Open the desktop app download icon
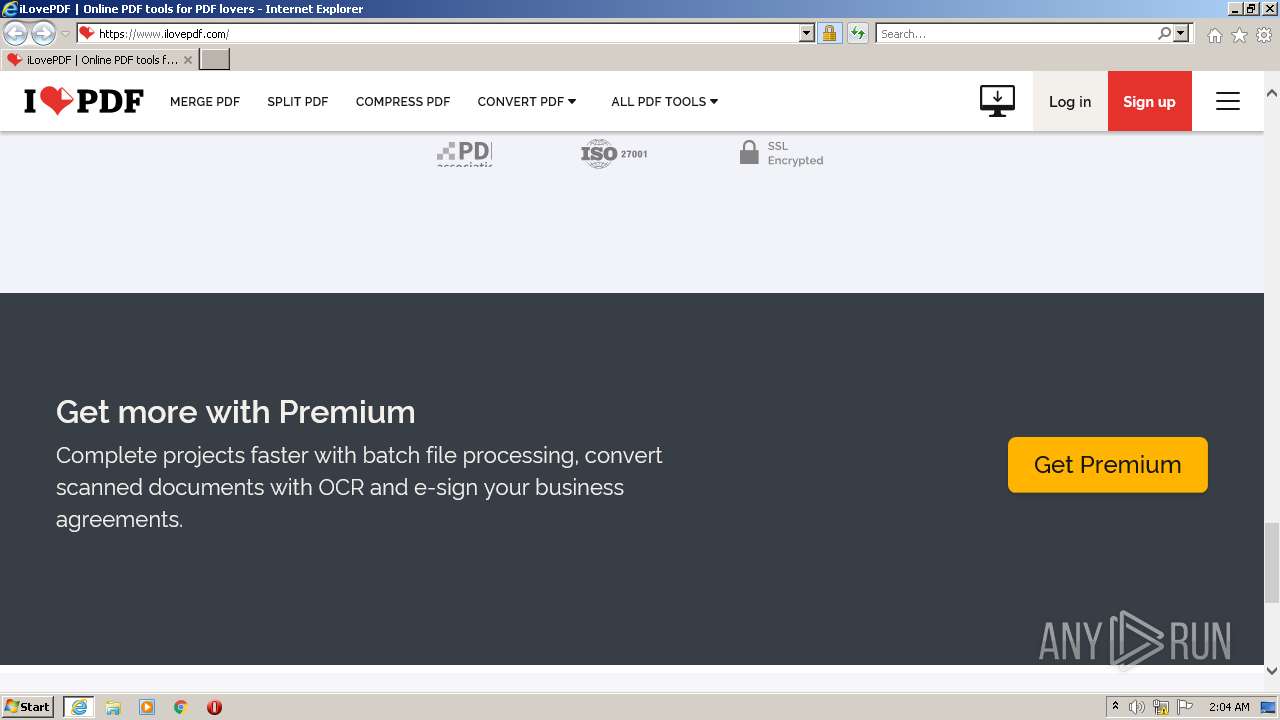Image resolution: width=1280 pixels, height=720 pixels. coord(997,101)
